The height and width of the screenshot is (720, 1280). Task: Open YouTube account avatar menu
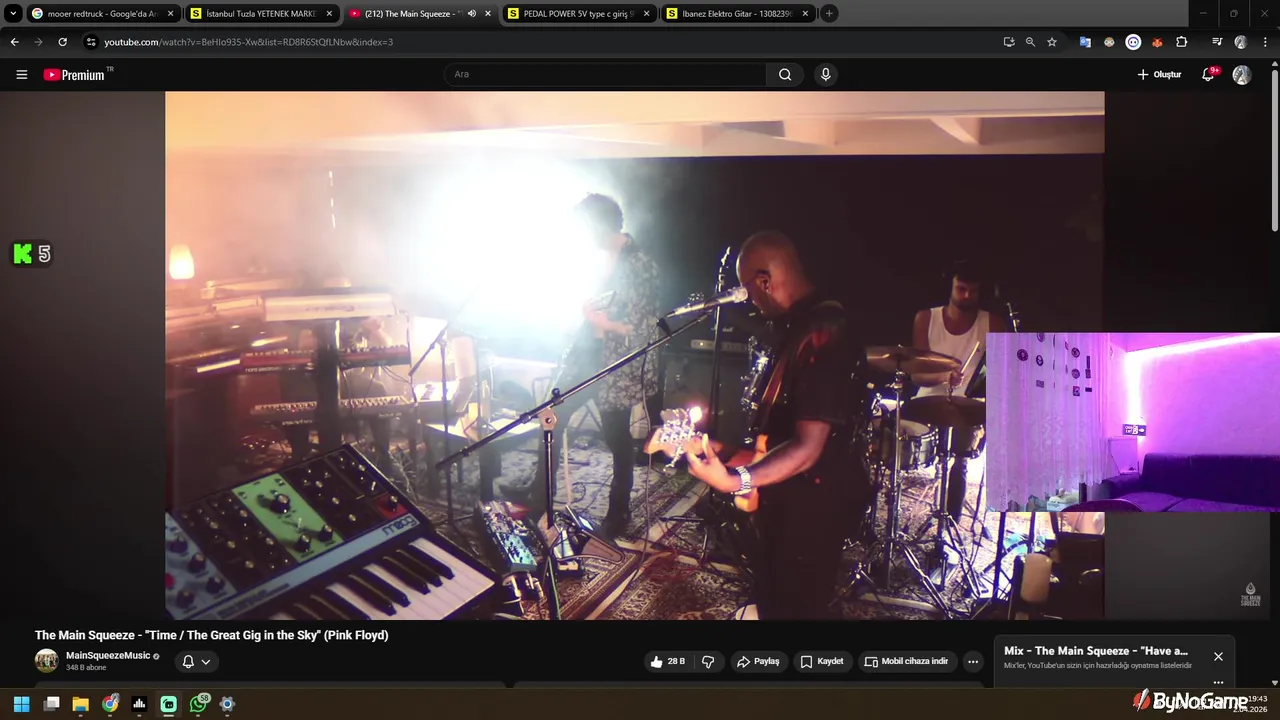1242,75
